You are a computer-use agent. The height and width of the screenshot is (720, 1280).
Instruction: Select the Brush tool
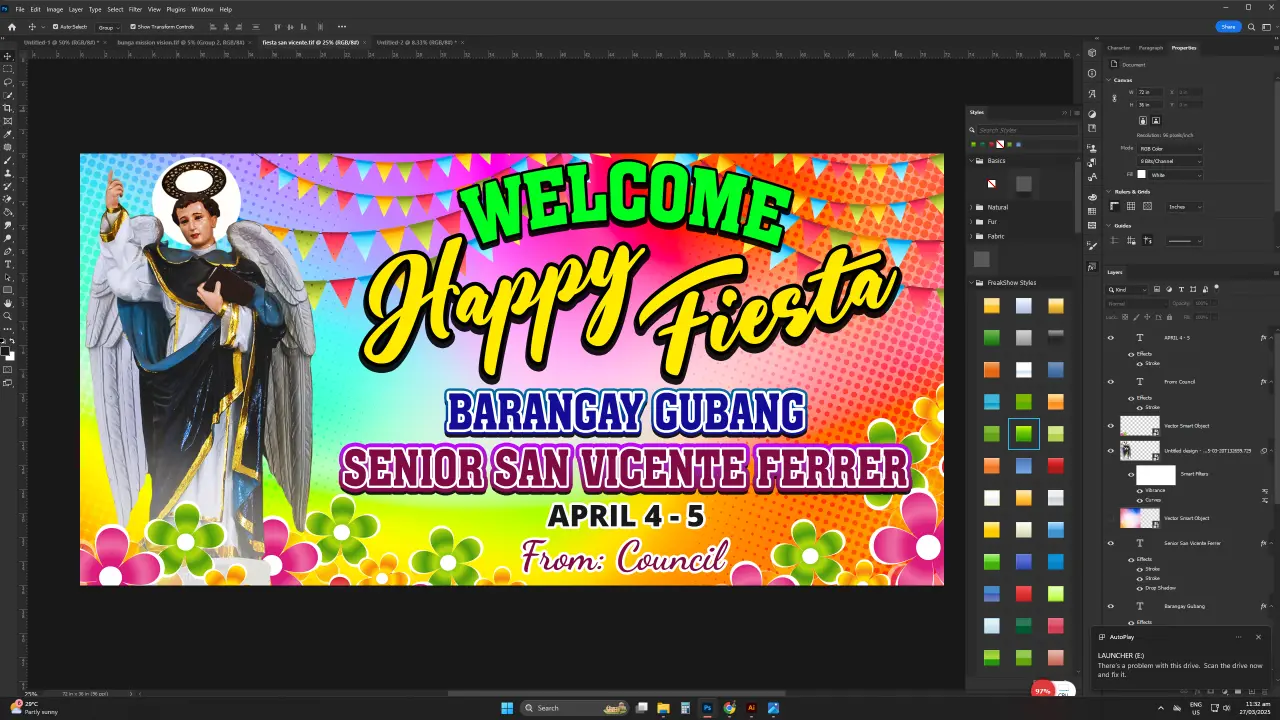point(8,160)
